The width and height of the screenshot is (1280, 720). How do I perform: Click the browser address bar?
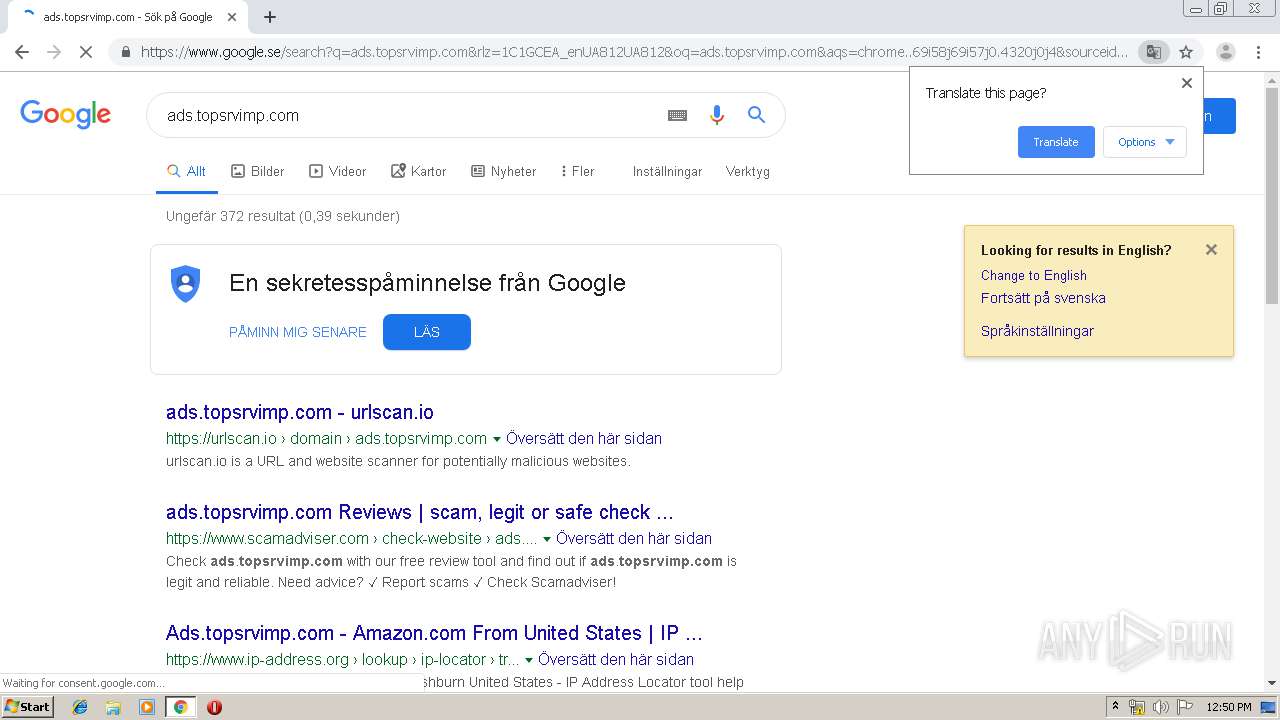point(633,52)
